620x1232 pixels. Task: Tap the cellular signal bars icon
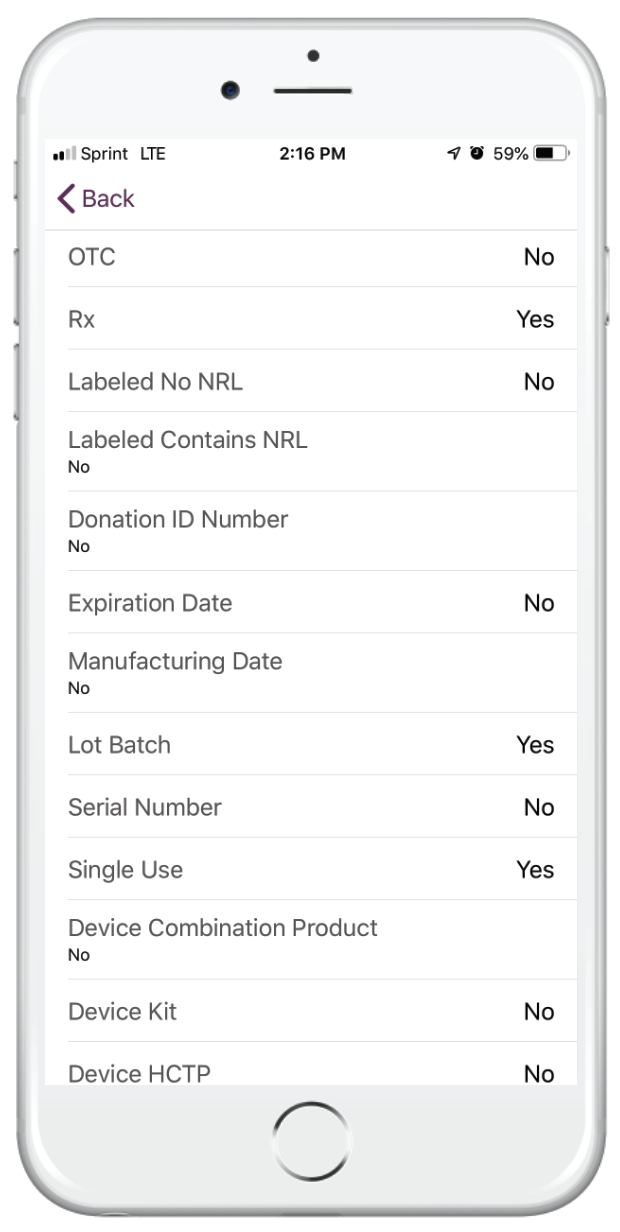pyautogui.click(x=64, y=154)
